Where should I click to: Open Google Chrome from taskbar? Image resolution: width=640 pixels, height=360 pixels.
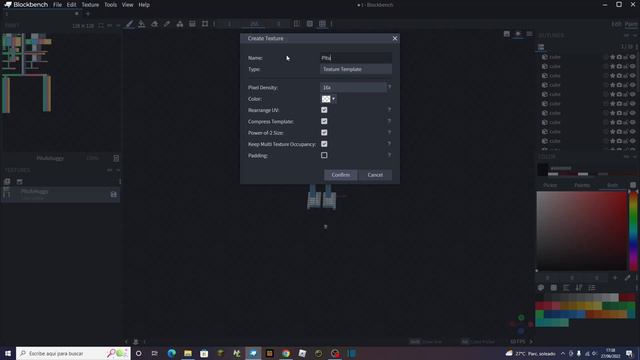pos(286,353)
